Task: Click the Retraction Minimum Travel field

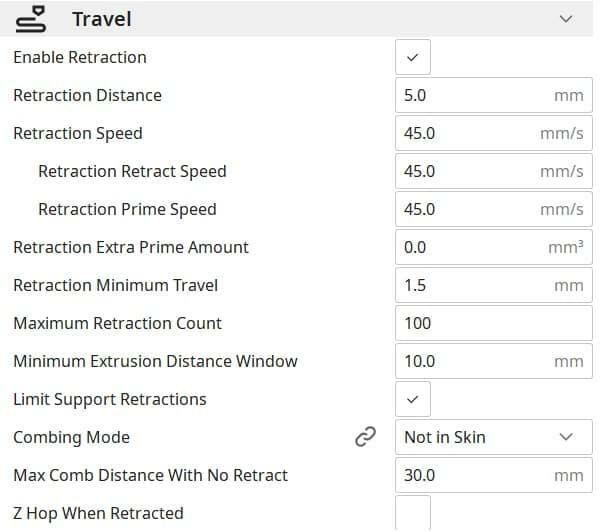Action: point(494,285)
